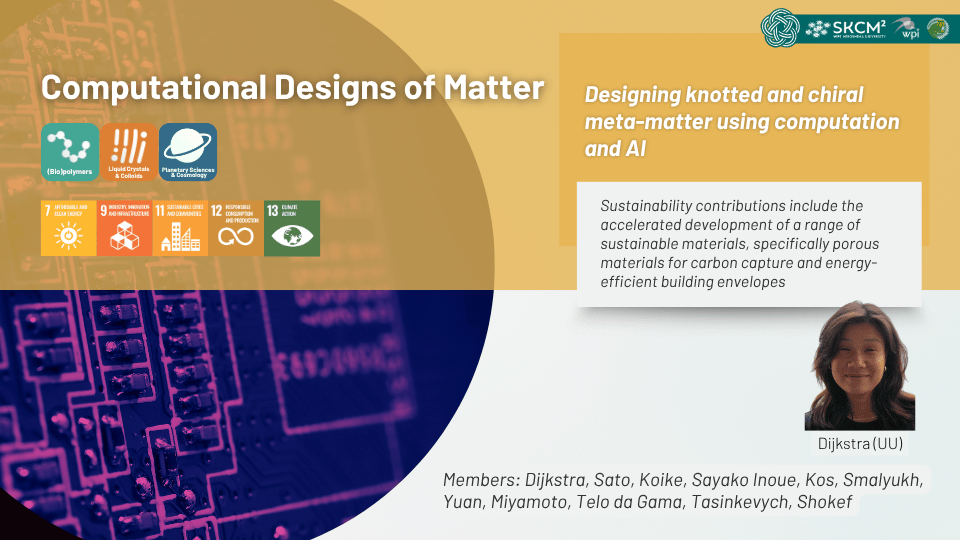The width and height of the screenshot is (960, 540).
Task: Select the Dijkstra portrait photo
Action: (x=859, y=366)
